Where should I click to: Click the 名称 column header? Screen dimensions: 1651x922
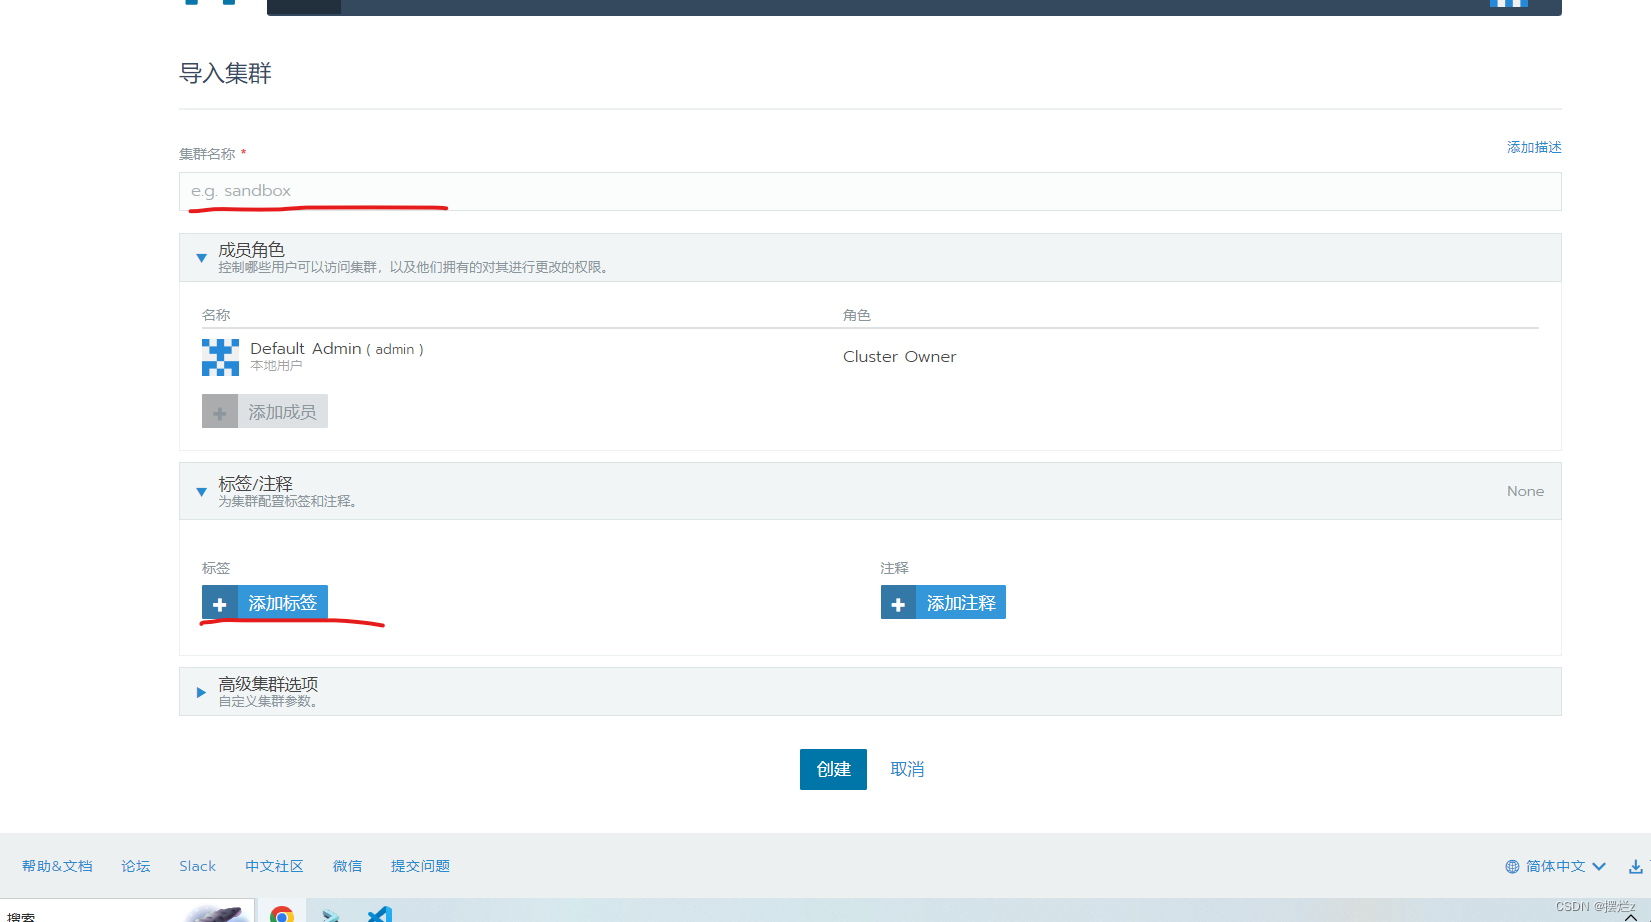point(216,315)
